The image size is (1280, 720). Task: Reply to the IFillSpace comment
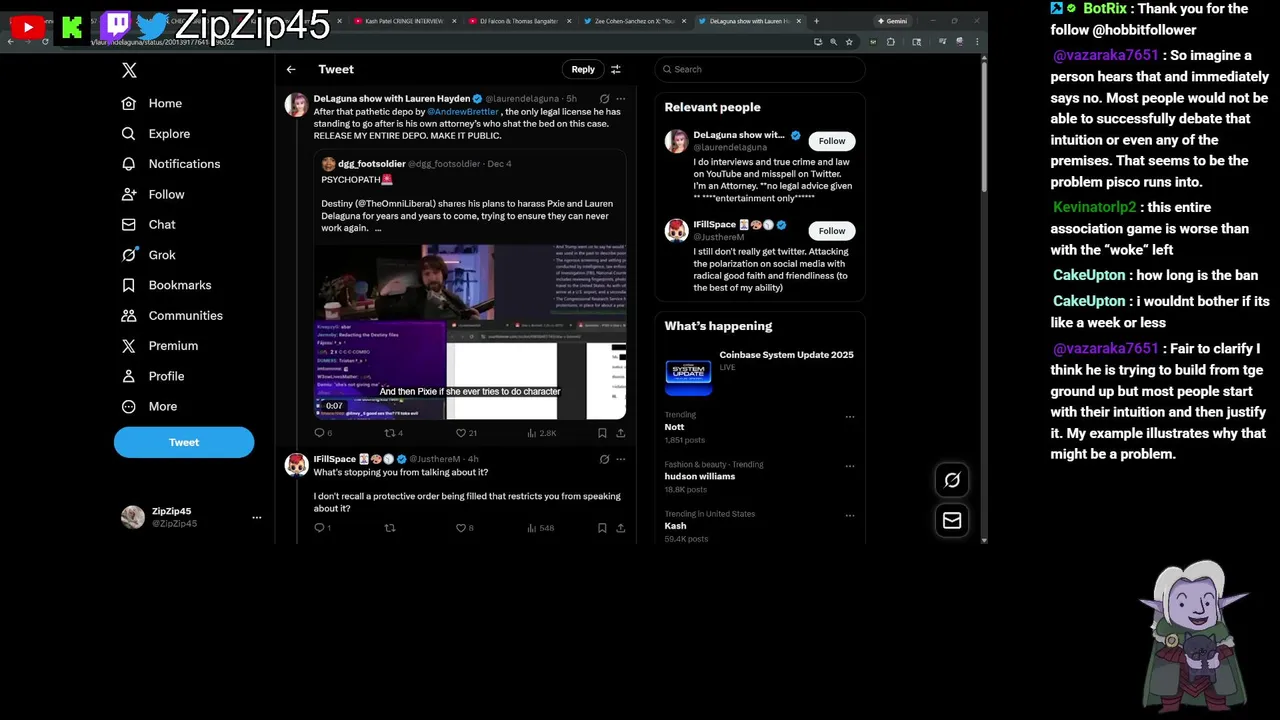(x=322, y=528)
